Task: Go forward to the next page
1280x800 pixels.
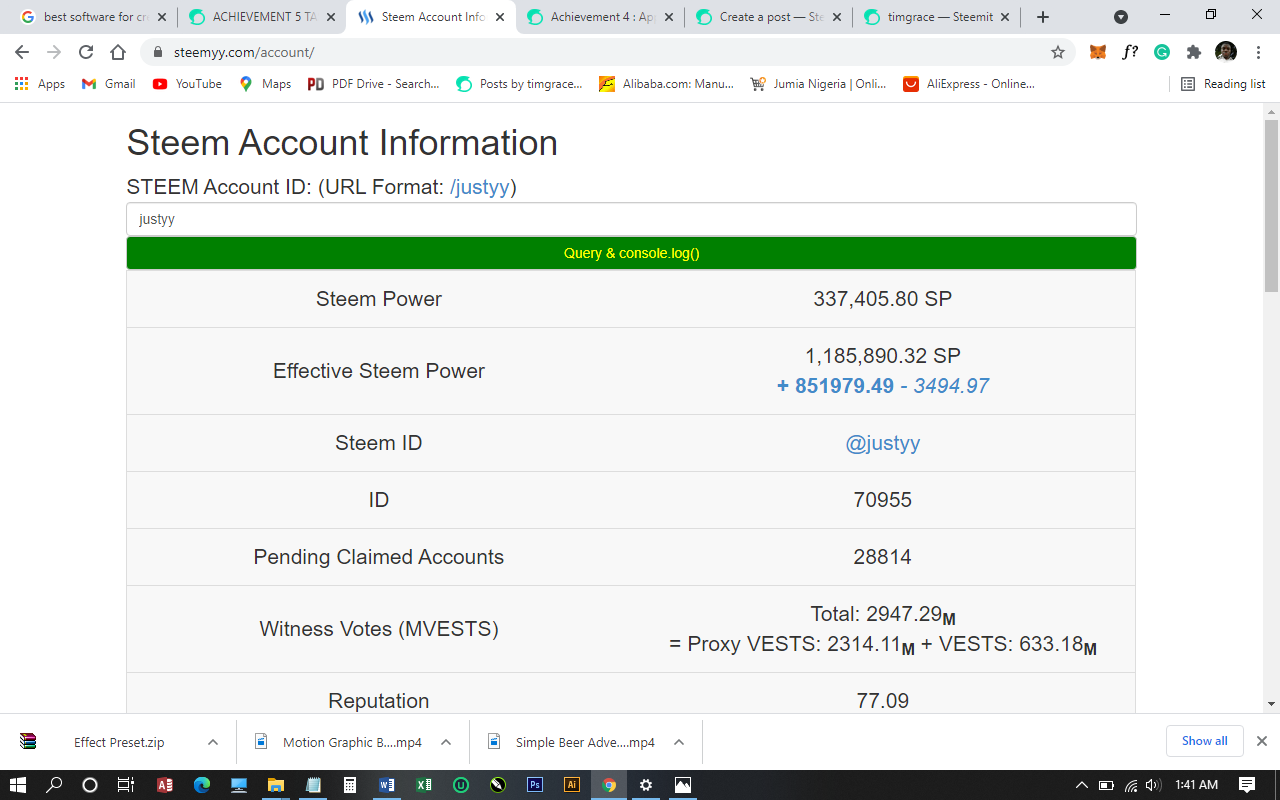Action: click(x=54, y=52)
